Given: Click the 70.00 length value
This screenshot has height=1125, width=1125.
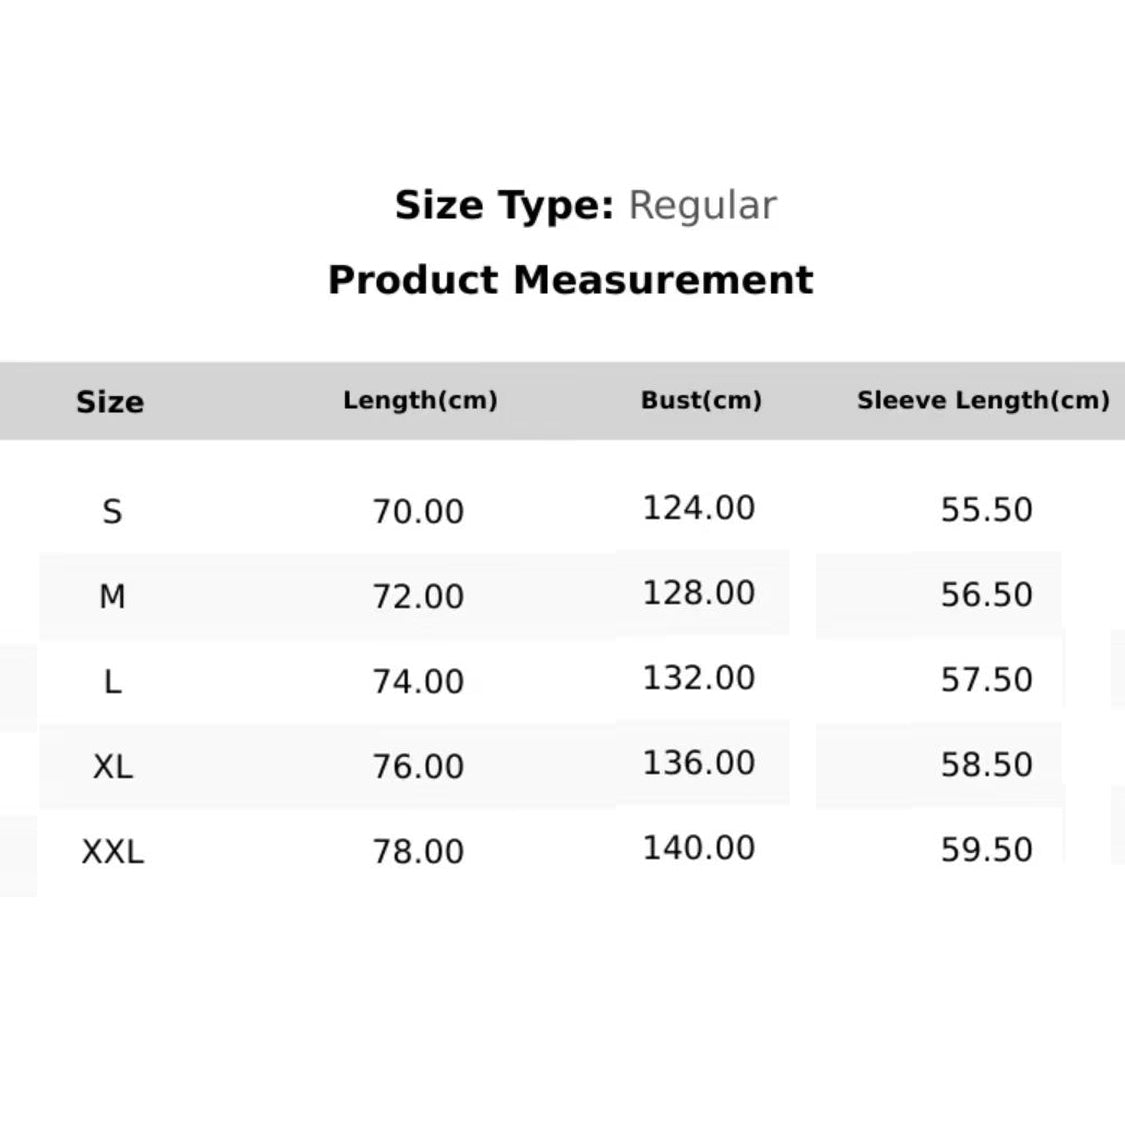Looking at the screenshot, I should click(x=418, y=512).
